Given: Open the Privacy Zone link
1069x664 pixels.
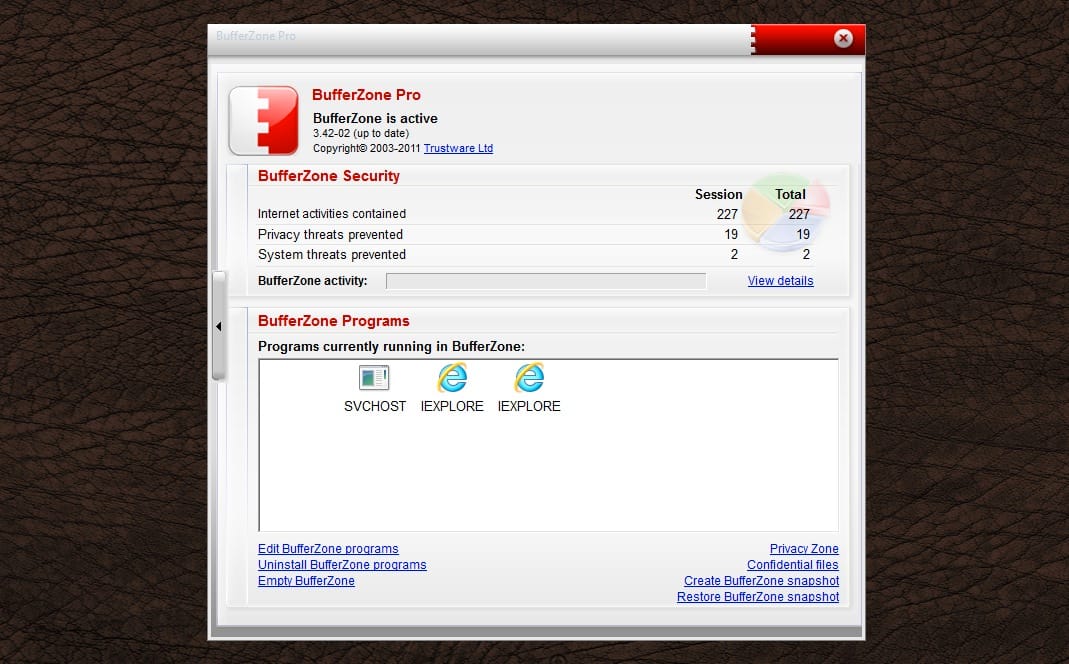Looking at the screenshot, I should (x=804, y=549).
